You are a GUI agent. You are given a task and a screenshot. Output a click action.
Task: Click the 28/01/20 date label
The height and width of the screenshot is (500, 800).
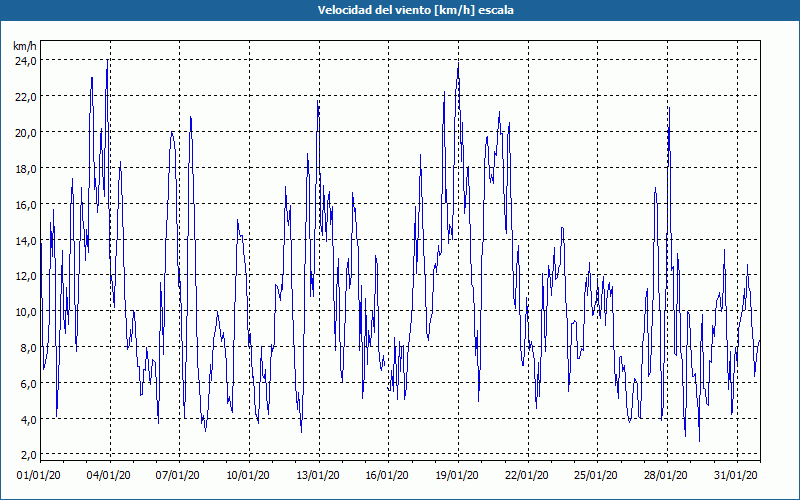(x=666, y=475)
